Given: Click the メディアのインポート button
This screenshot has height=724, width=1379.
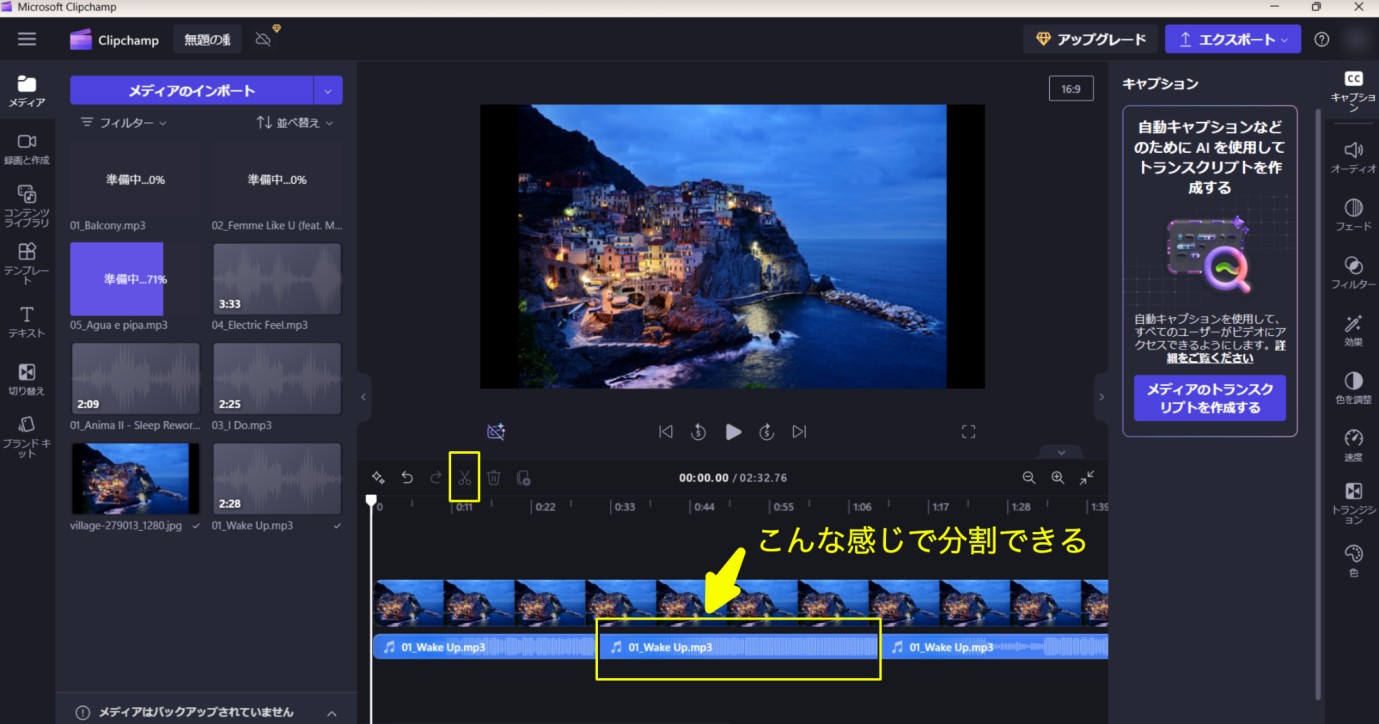Looking at the screenshot, I should (x=191, y=90).
